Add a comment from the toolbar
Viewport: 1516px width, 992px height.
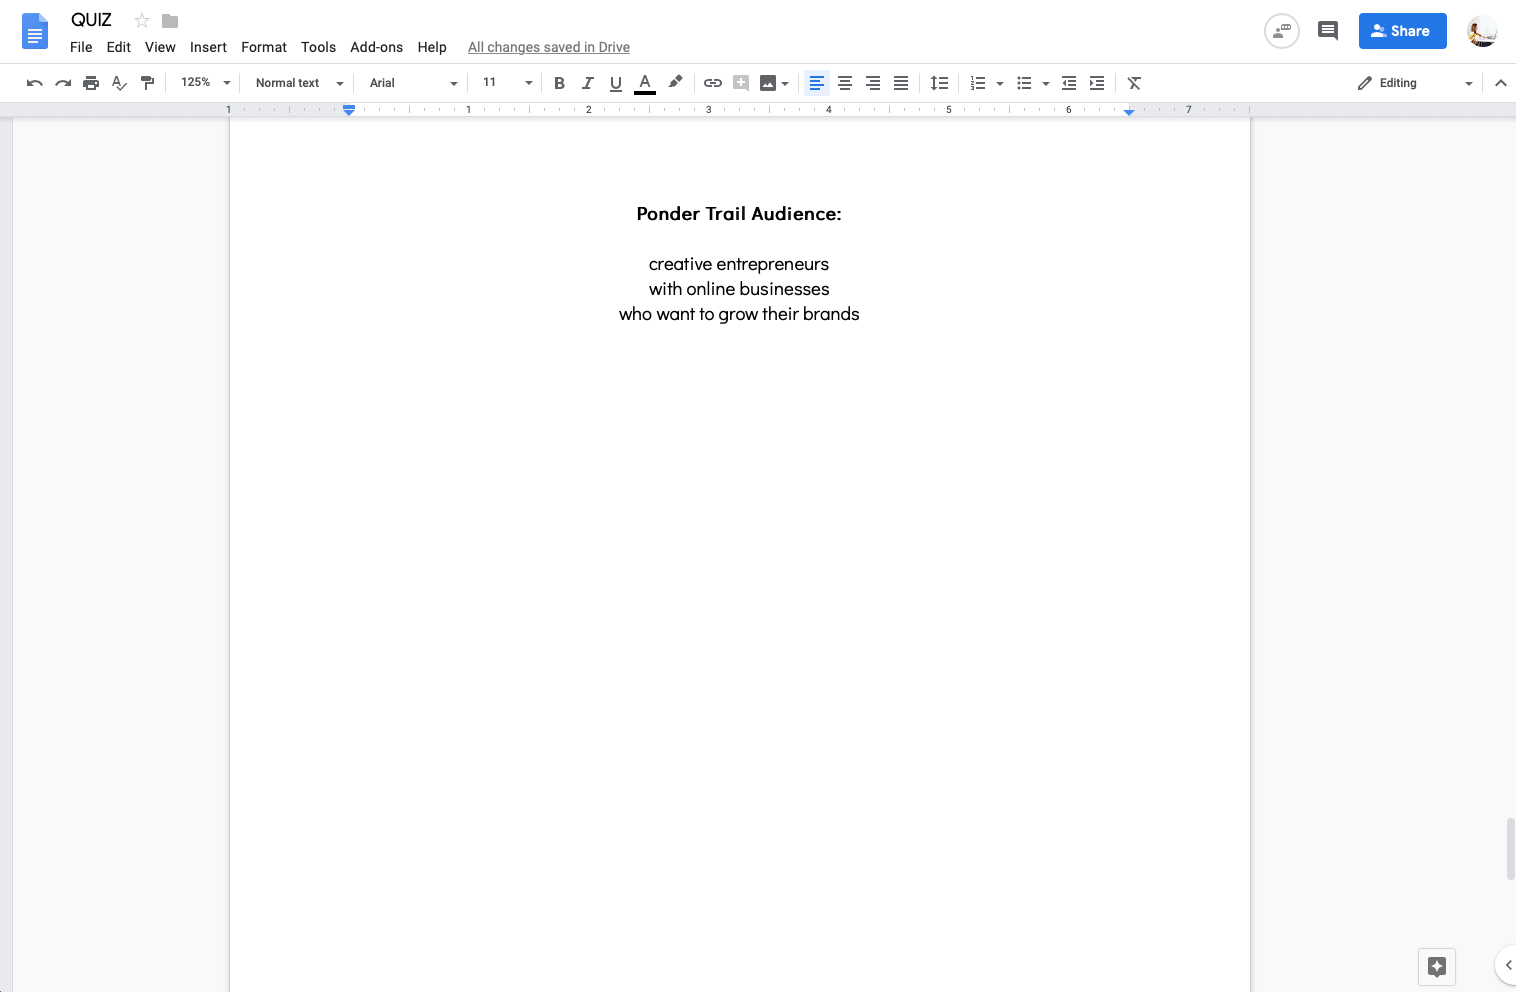pyautogui.click(x=741, y=83)
